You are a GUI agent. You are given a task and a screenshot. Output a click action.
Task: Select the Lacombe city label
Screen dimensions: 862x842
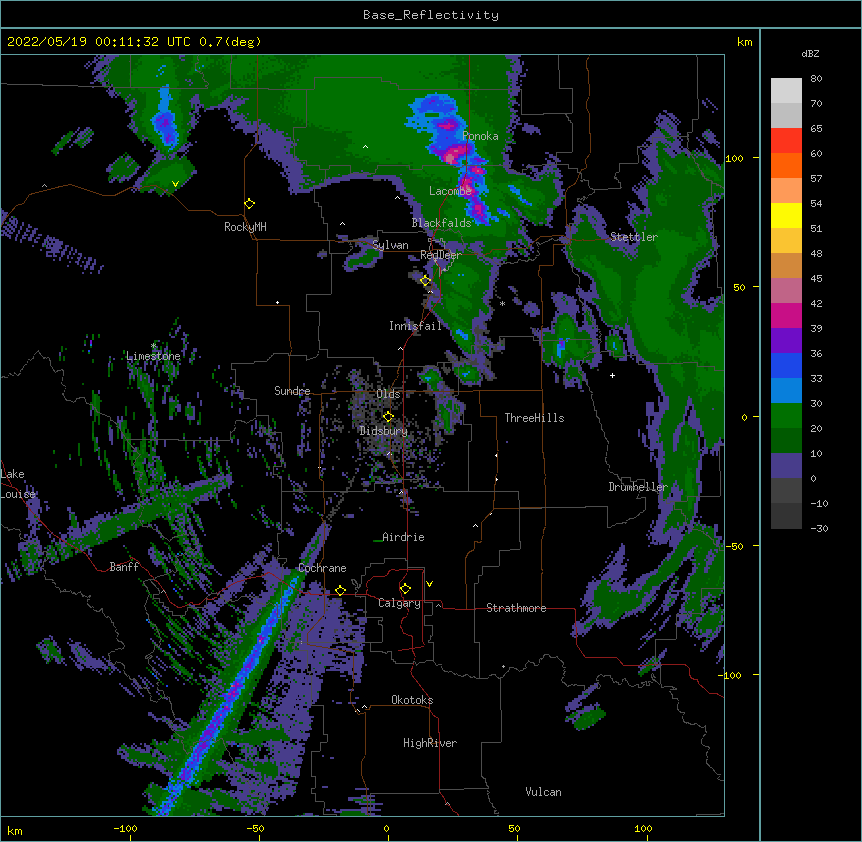(450, 191)
